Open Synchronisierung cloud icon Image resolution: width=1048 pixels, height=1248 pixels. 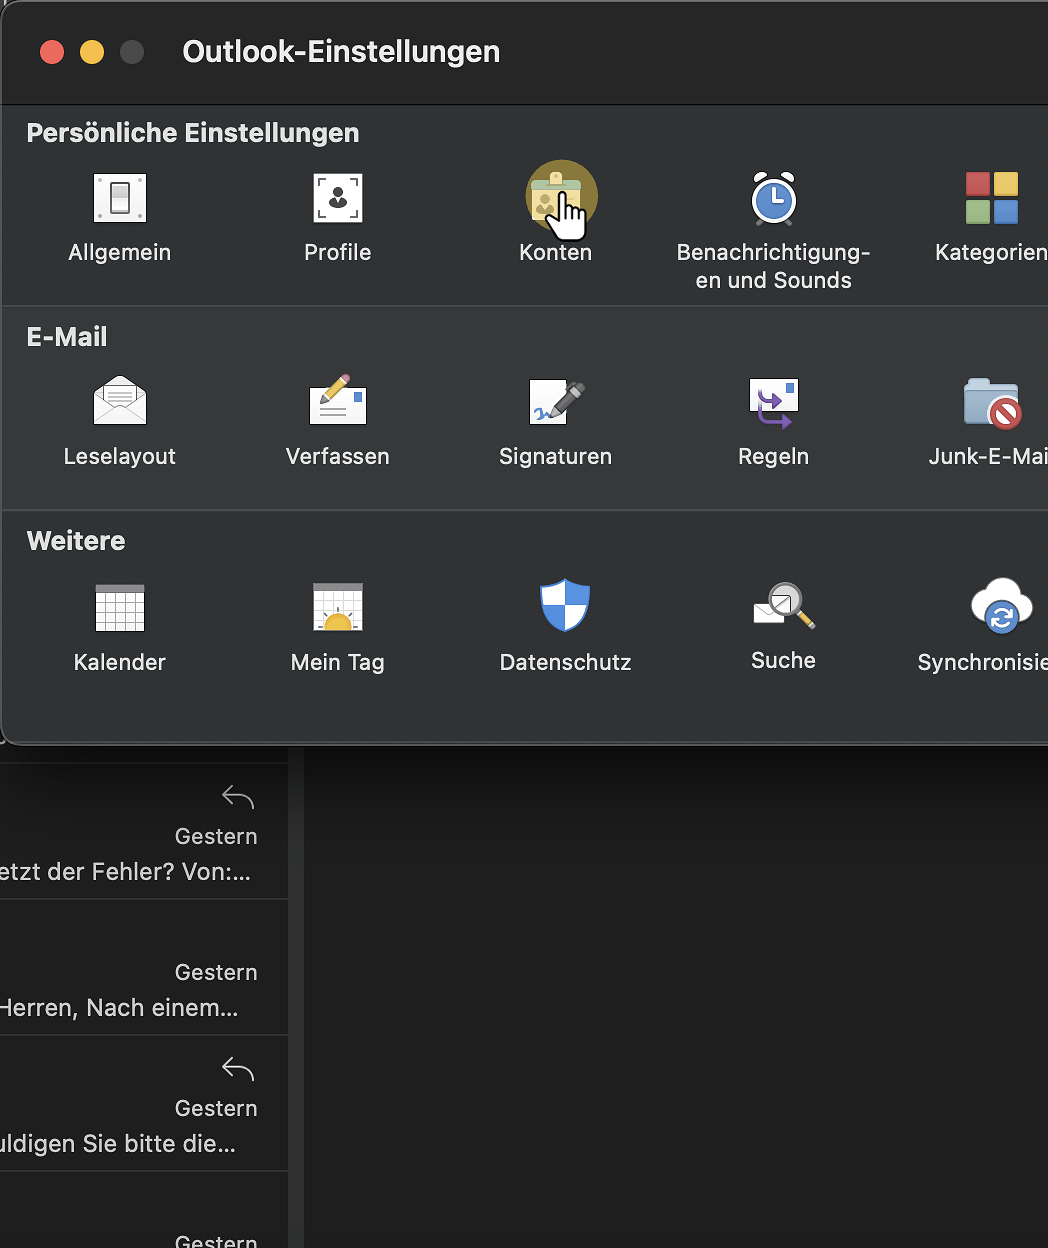tap(1000, 606)
